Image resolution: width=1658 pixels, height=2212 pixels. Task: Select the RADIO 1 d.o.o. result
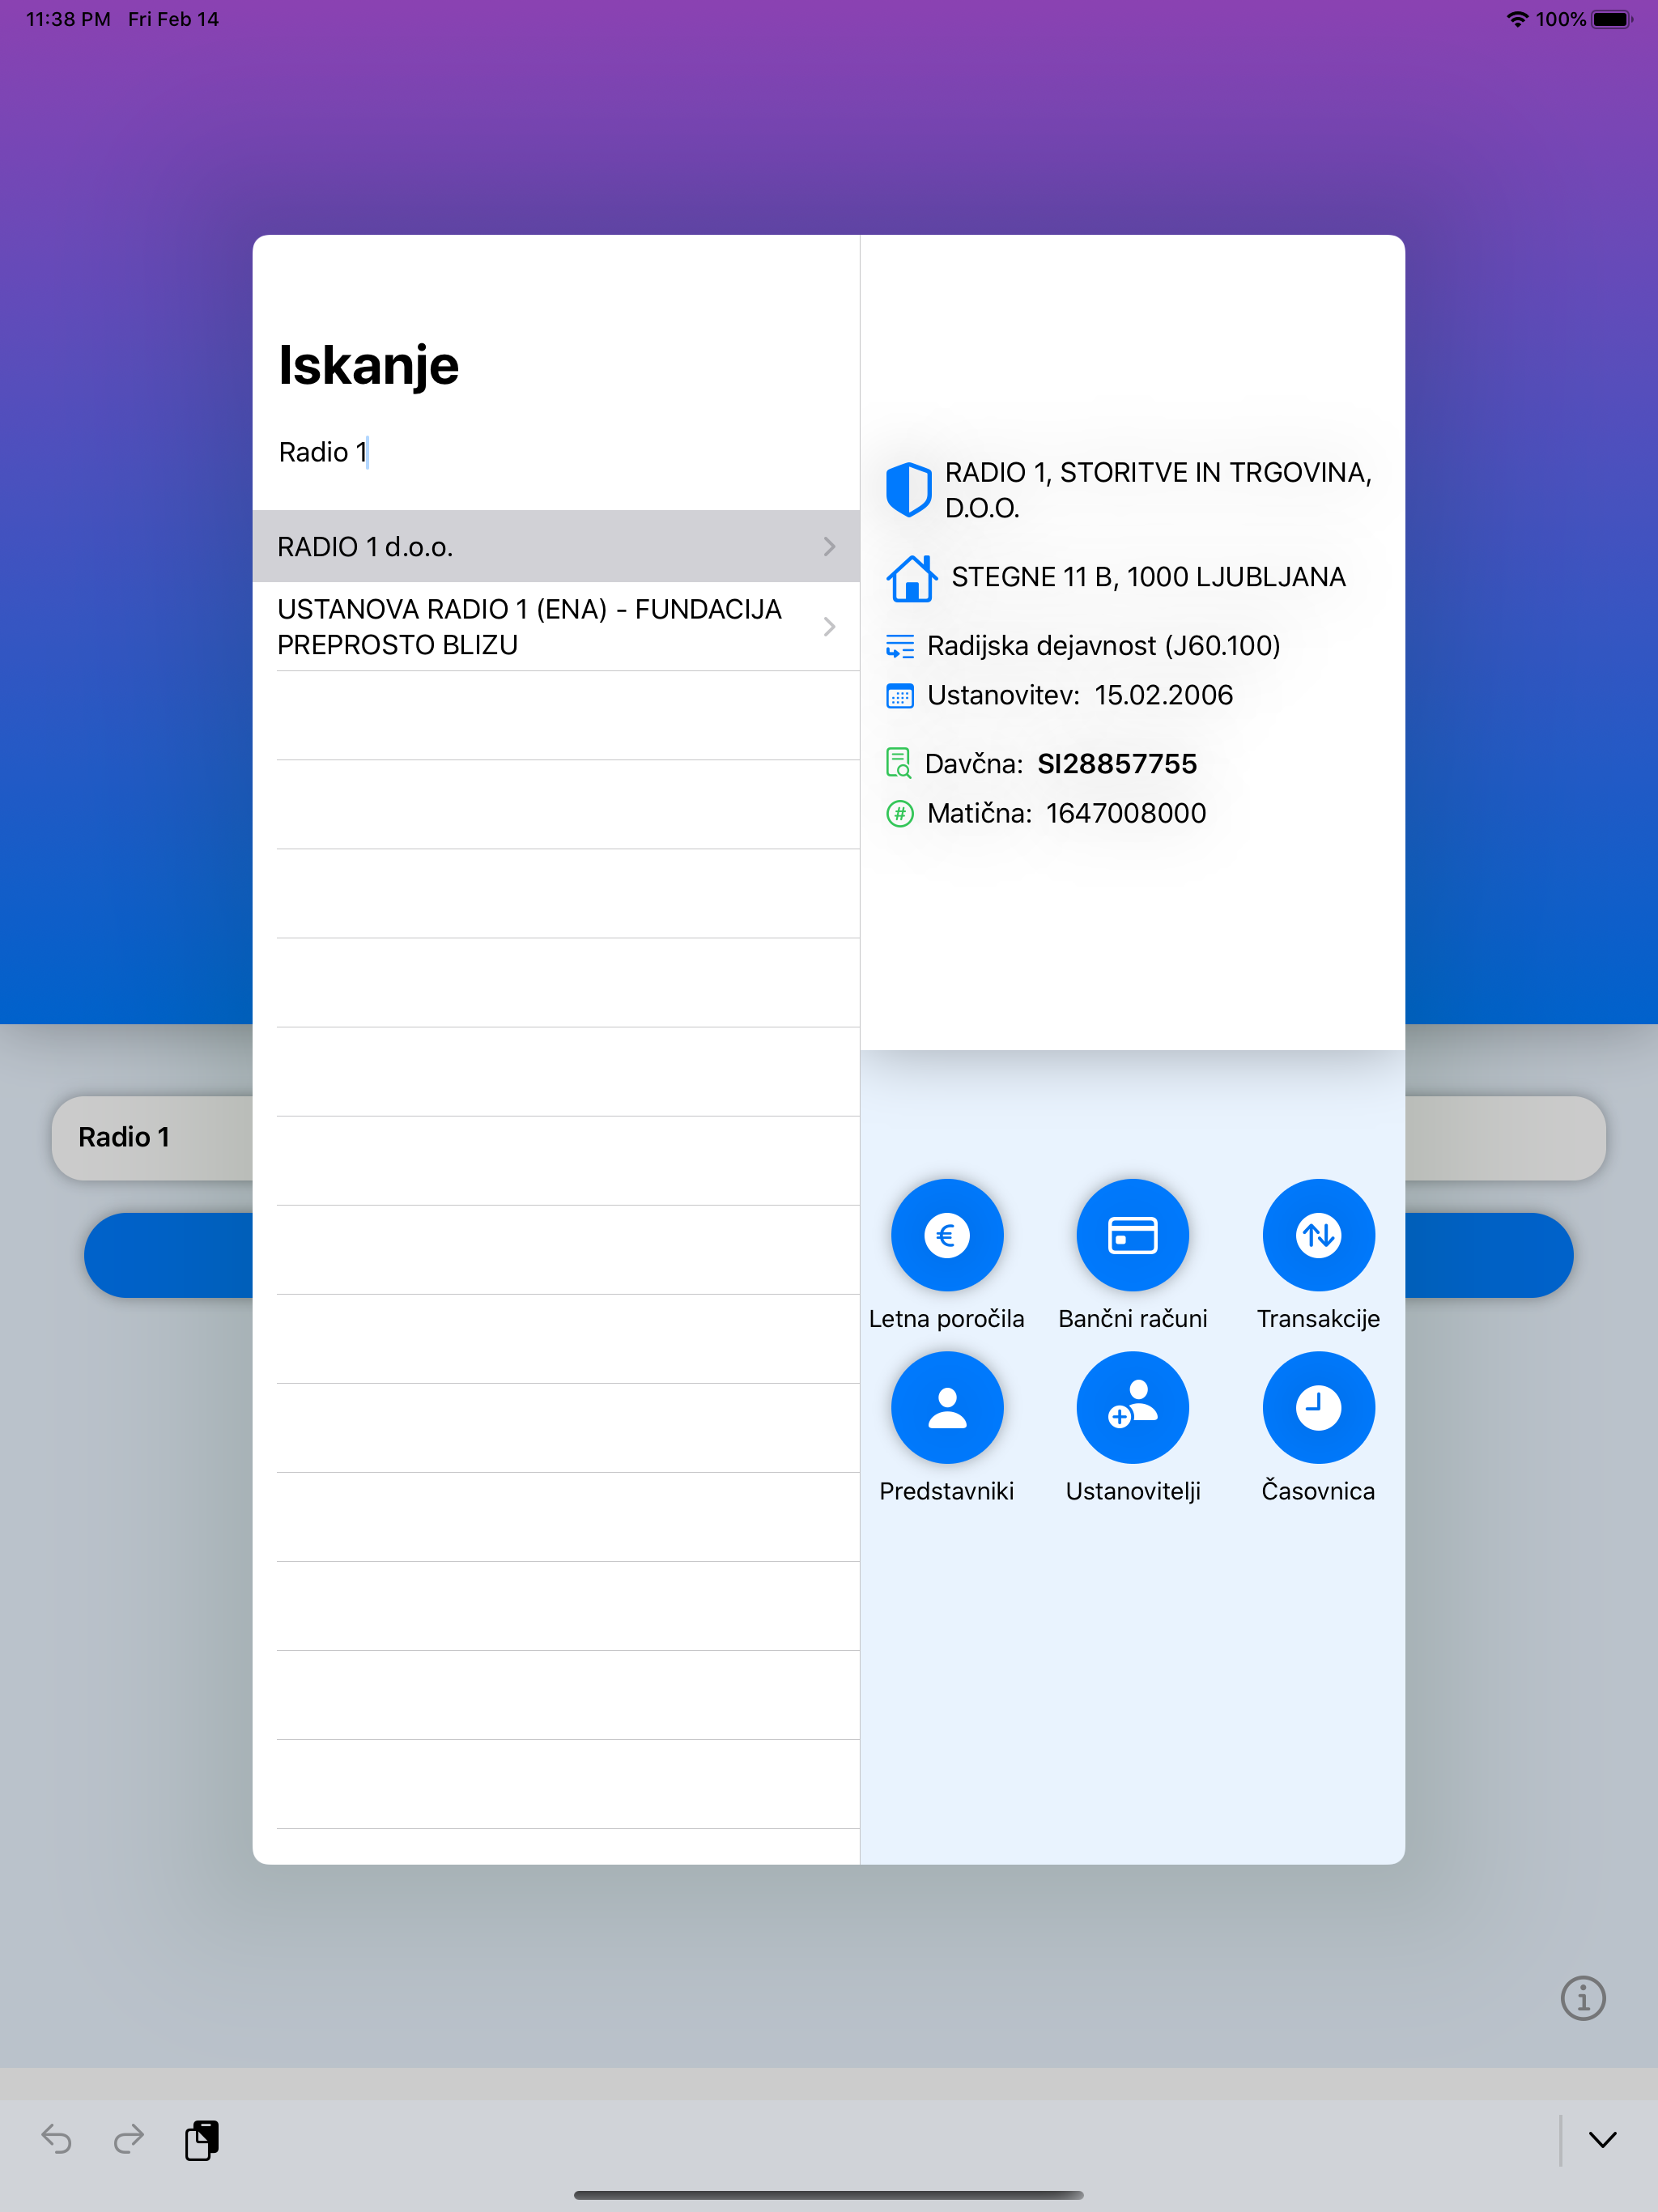click(x=556, y=546)
